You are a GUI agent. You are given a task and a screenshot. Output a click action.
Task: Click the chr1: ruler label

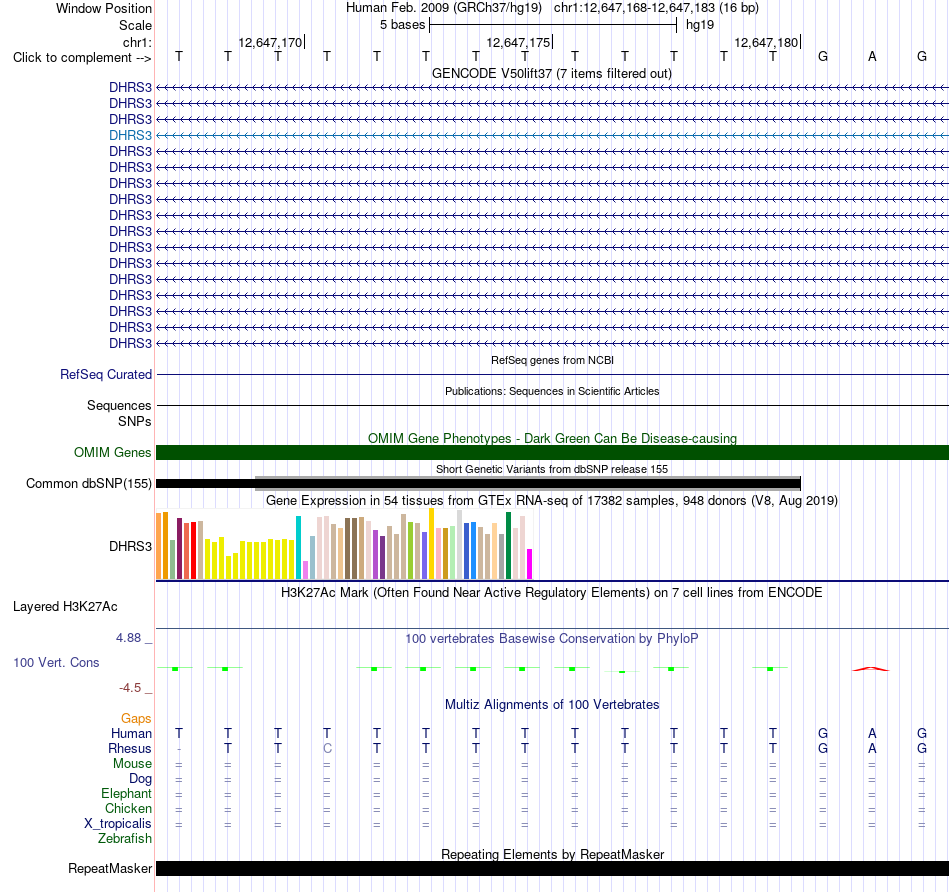pyautogui.click(x=138, y=42)
